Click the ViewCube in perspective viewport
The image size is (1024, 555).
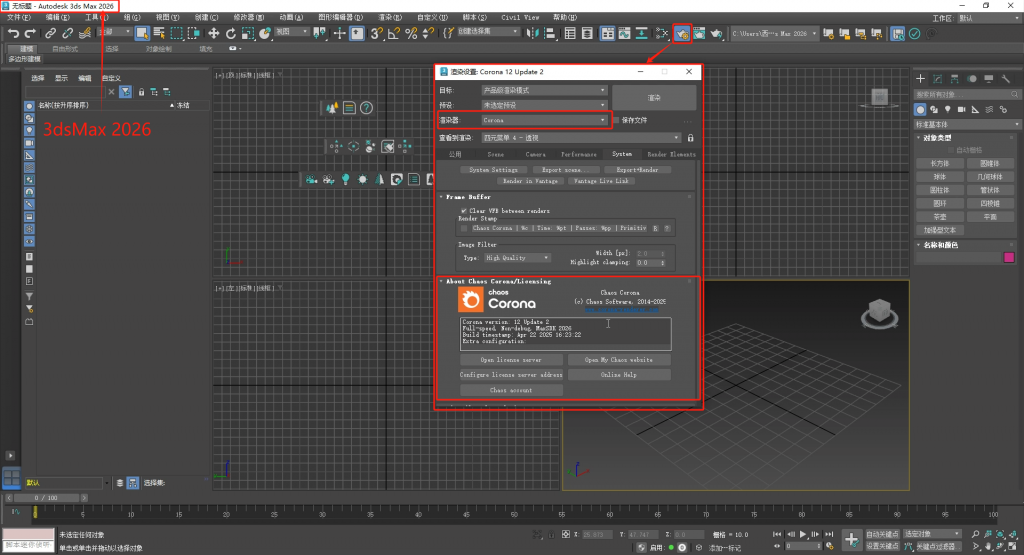tap(879, 313)
